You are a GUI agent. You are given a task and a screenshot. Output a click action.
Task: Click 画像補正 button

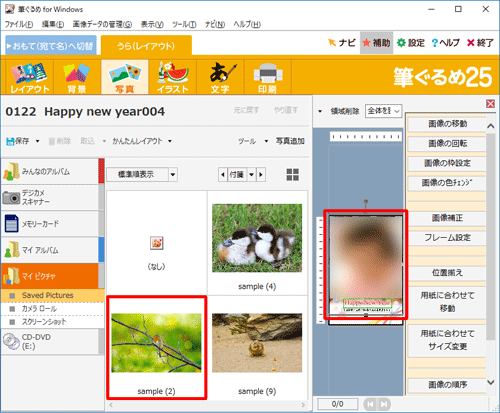(447, 218)
